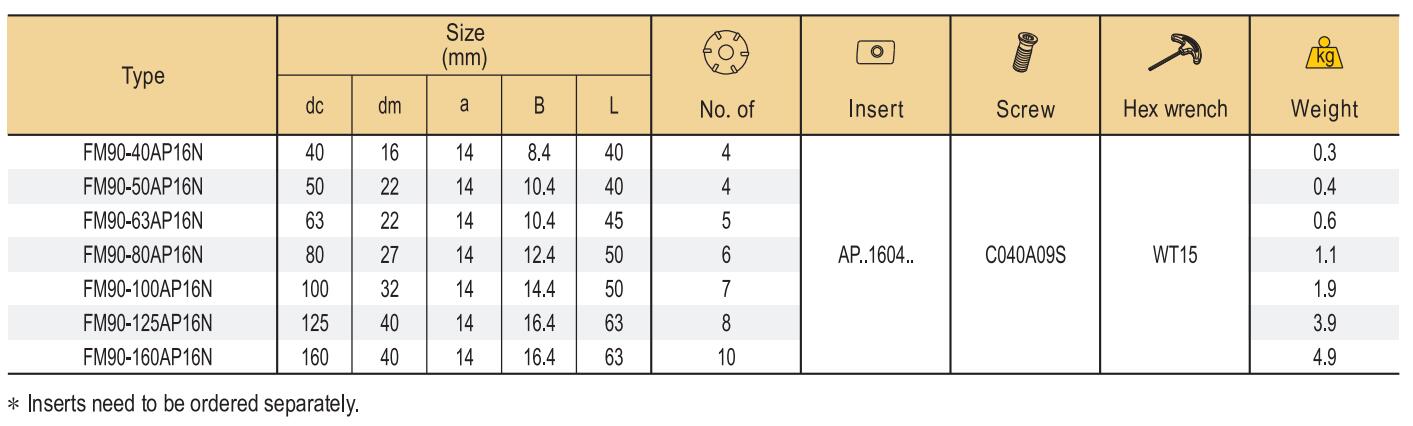
Task: Select the FM90-63AP16N row label
Action: (x=144, y=219)
